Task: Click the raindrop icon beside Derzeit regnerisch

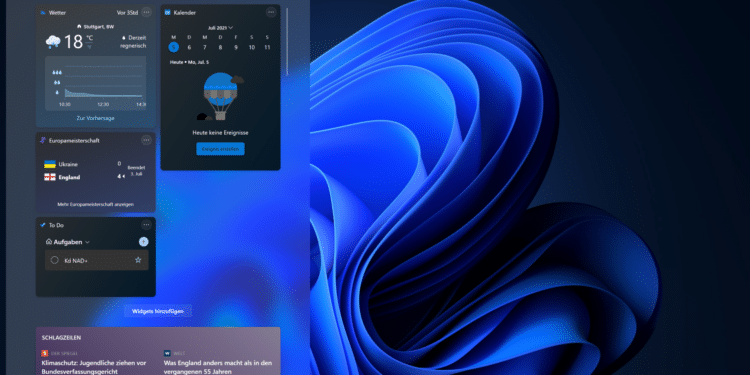Action: [124, 37]
